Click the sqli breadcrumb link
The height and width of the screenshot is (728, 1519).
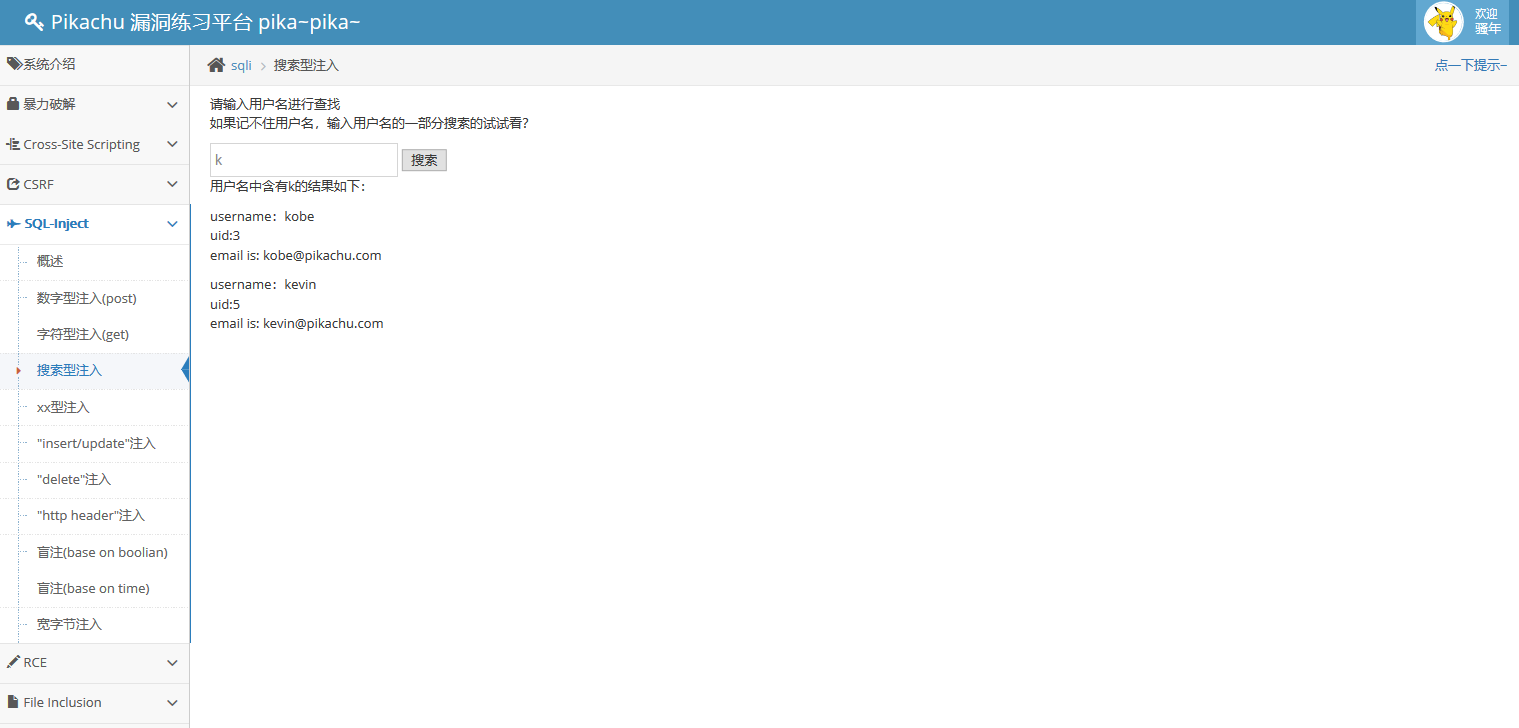tap(241, 65)
